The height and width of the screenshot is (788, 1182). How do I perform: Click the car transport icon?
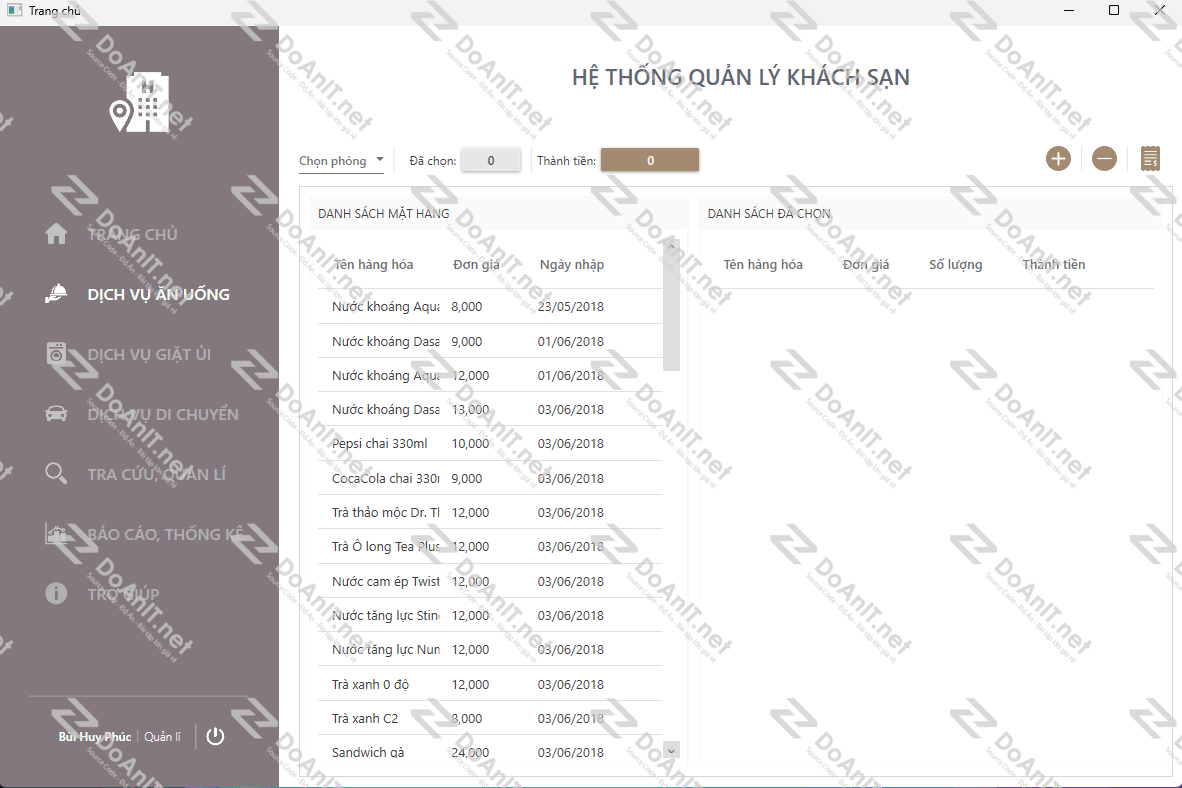pos(56,414)
